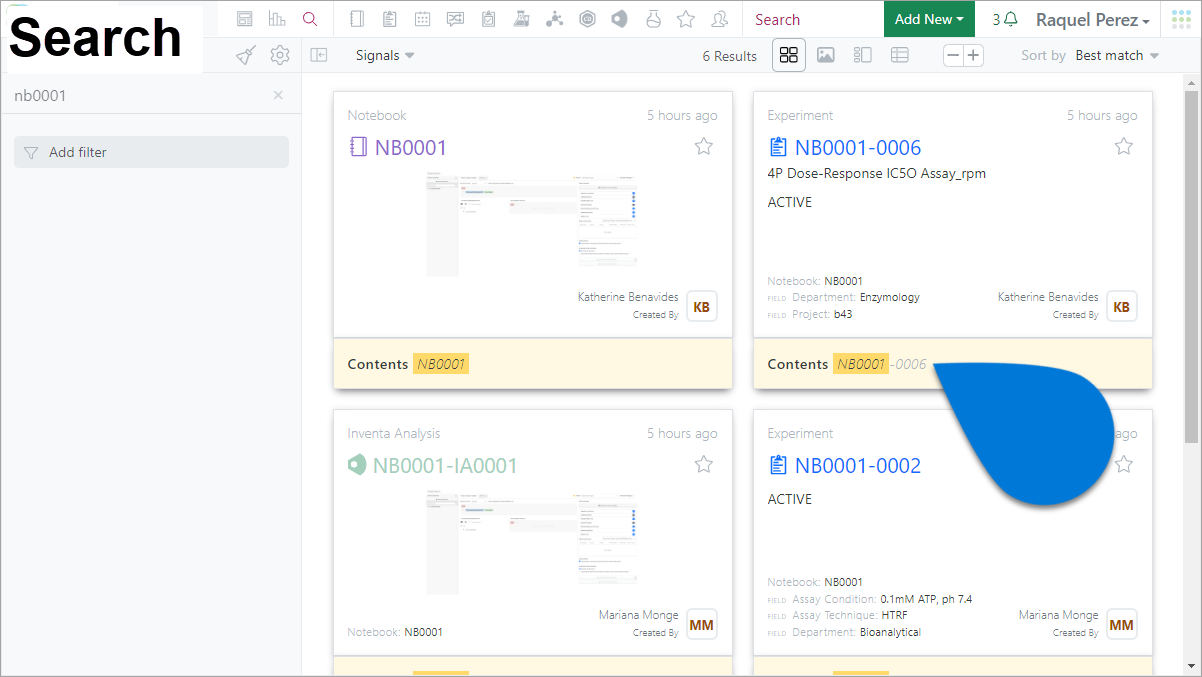This screenshot has height=677, width=1202.
Task: Open the experiment clipboard icon in toolbar
Action: pyautogui.click(x=390, y=19)
